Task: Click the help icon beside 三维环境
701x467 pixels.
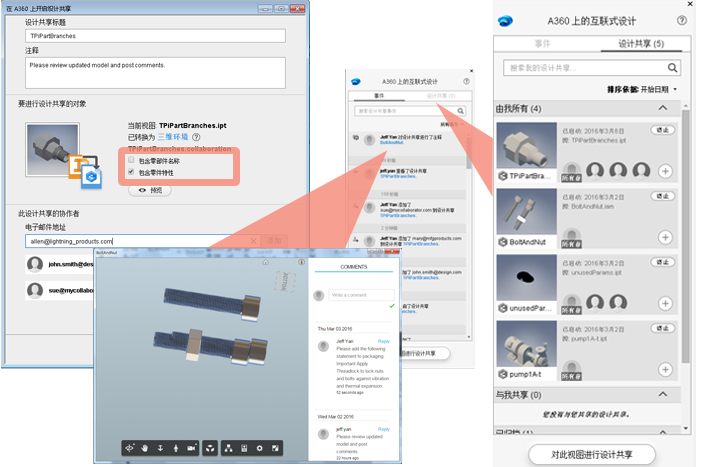Action: 196,137
